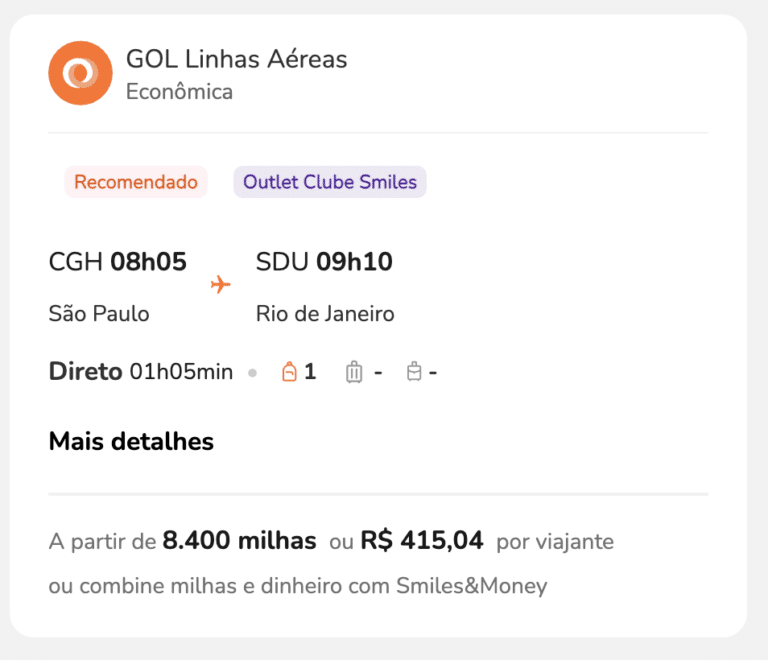768x660 pixels.
Task: Expand Mais detalhes for this flight
Action: [x=131, y=441]
